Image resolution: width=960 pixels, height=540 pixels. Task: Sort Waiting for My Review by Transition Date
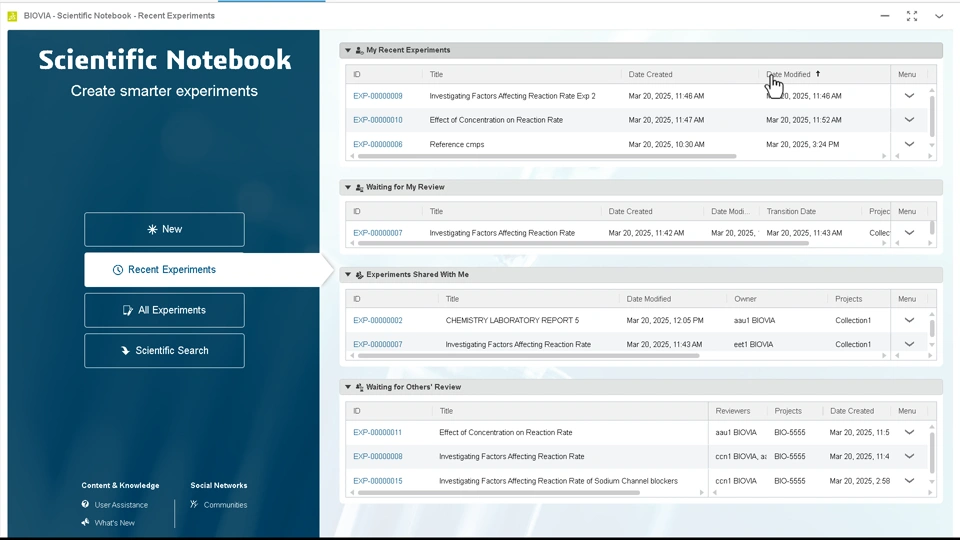791,211
